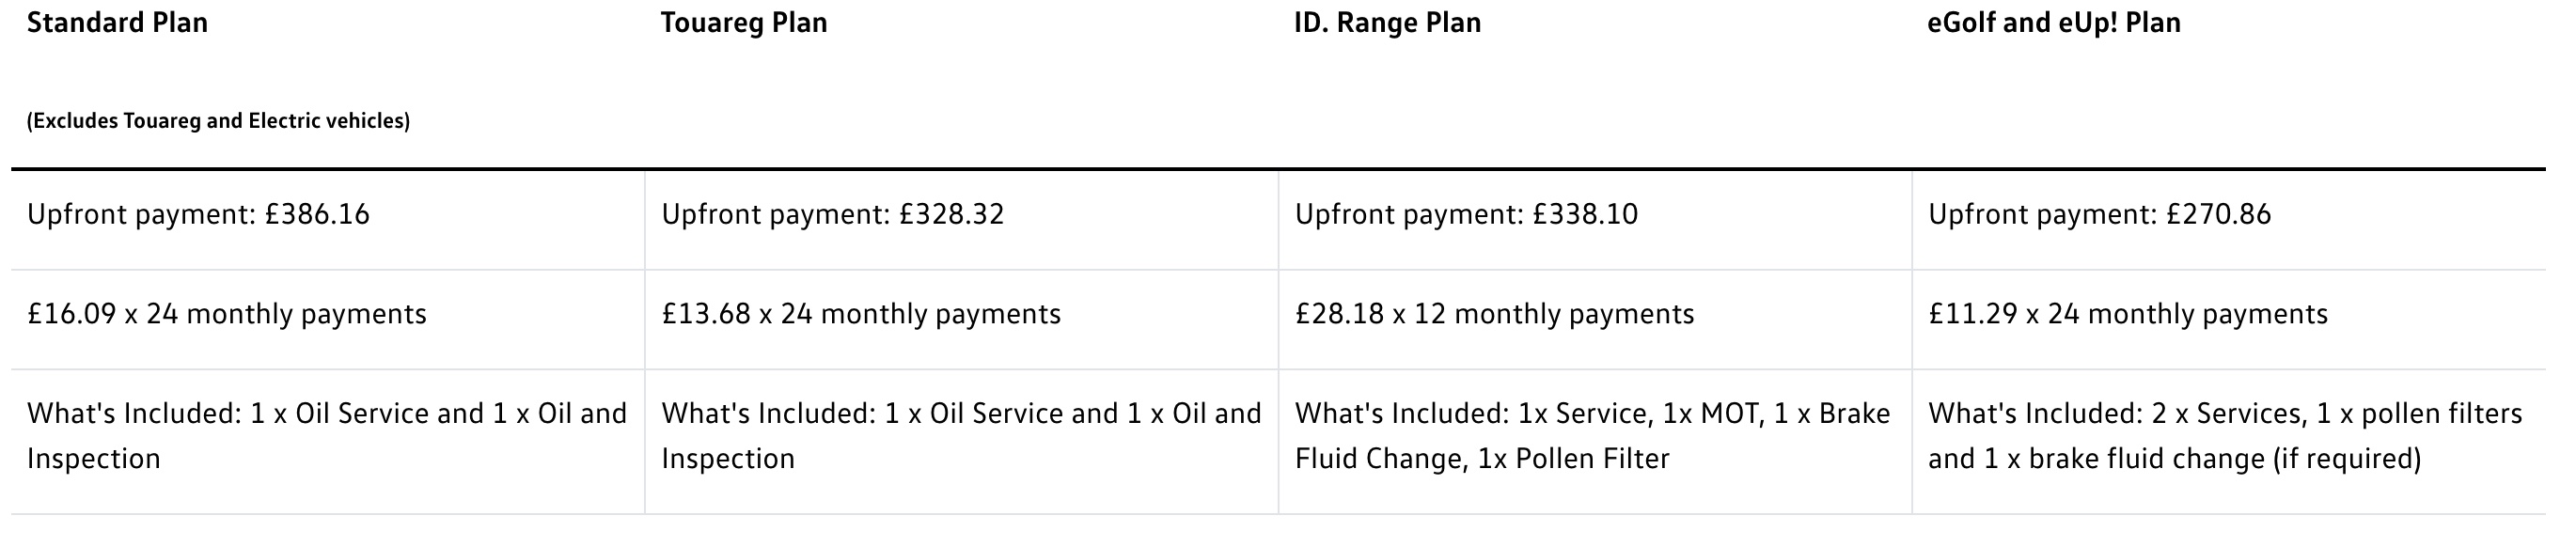Click the £28.18 x 12 monthly payments cell

[1595, 320]
